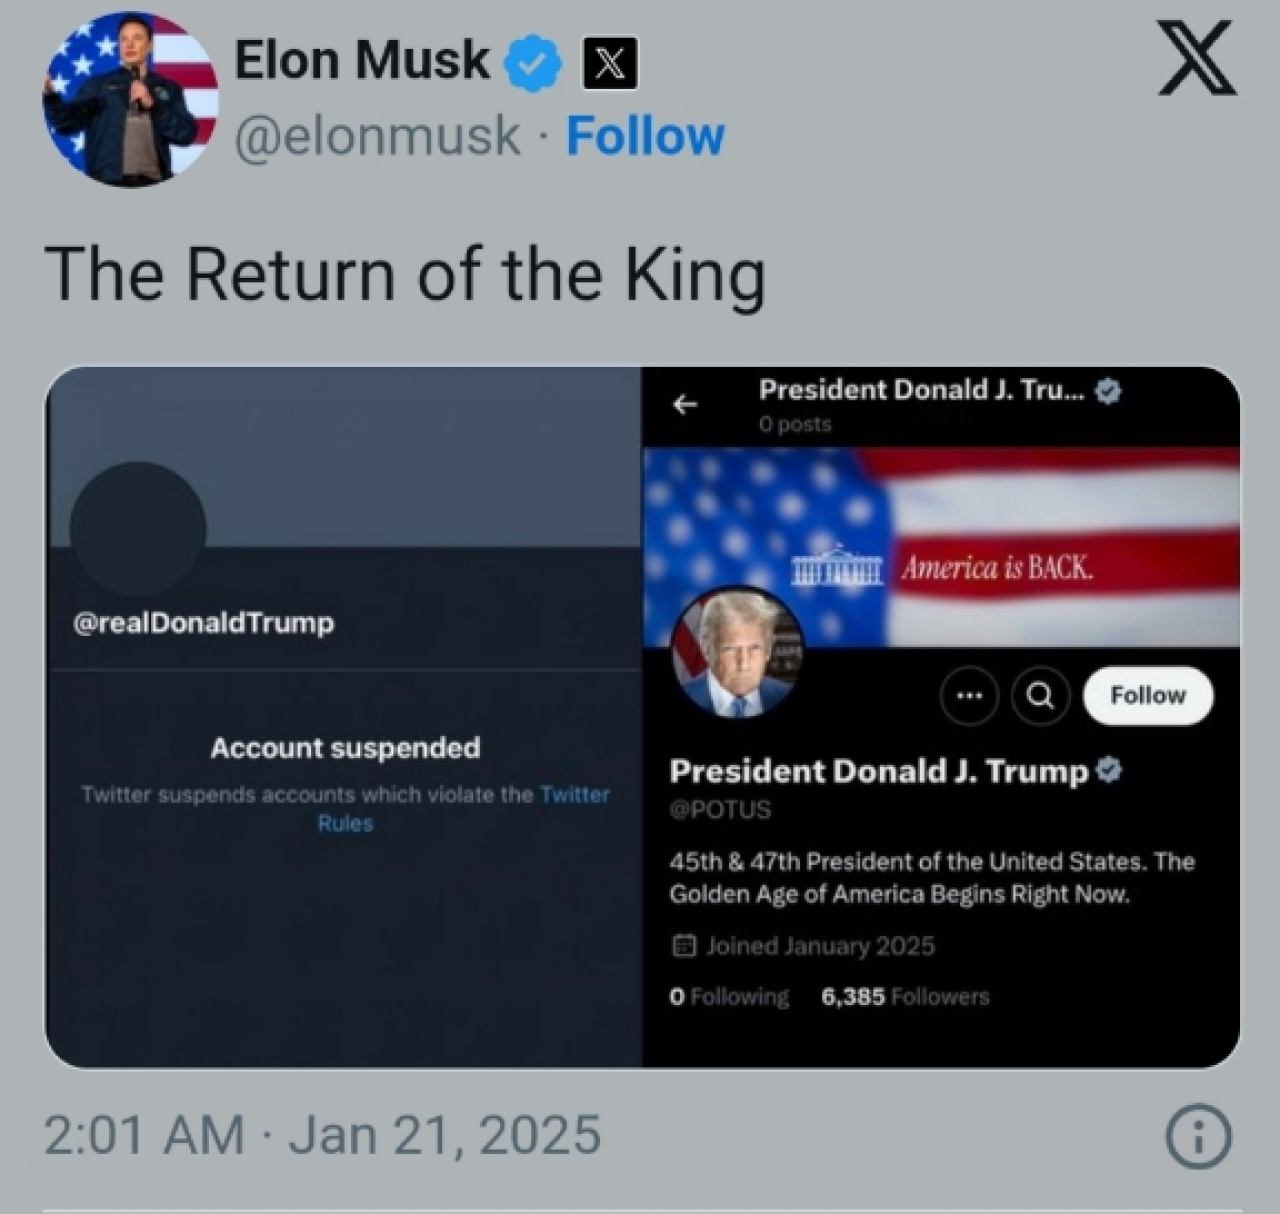Click the 0 Following count
Image resolution: width=1280 pixels, height=1214 pixels.
[x=728, y=997]
